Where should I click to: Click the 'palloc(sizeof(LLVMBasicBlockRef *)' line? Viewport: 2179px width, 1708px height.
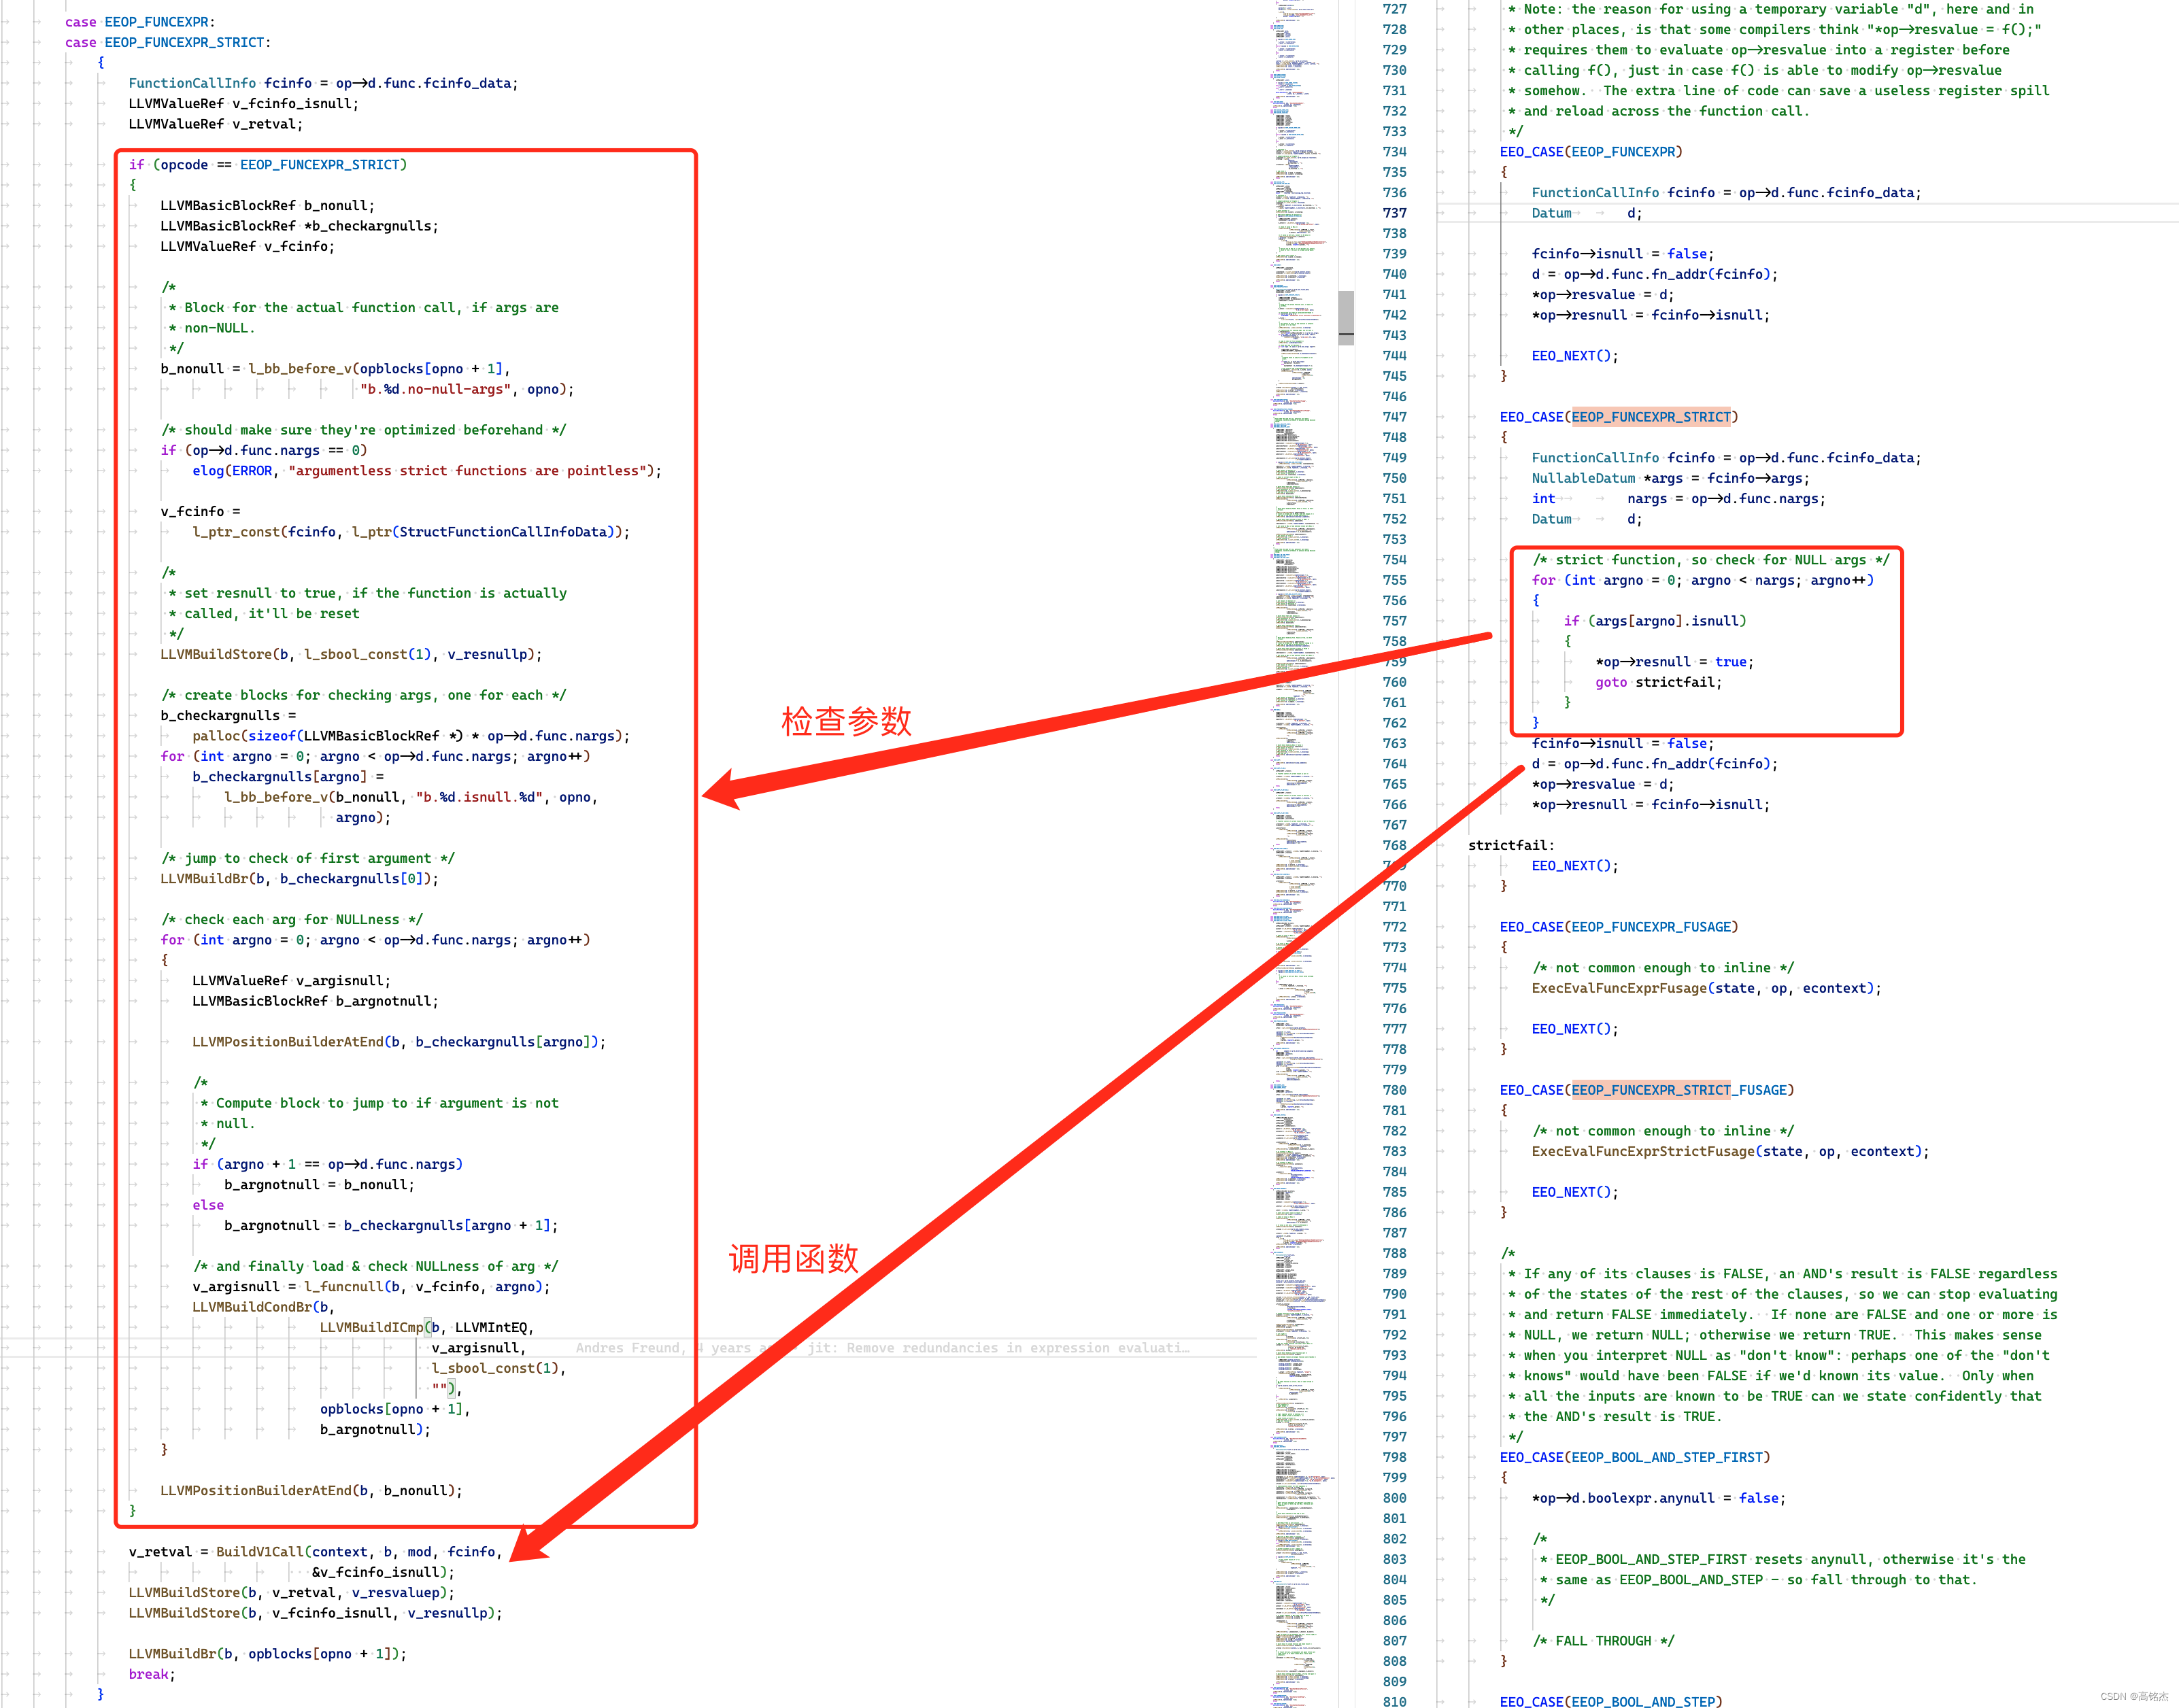pos(411,736)
